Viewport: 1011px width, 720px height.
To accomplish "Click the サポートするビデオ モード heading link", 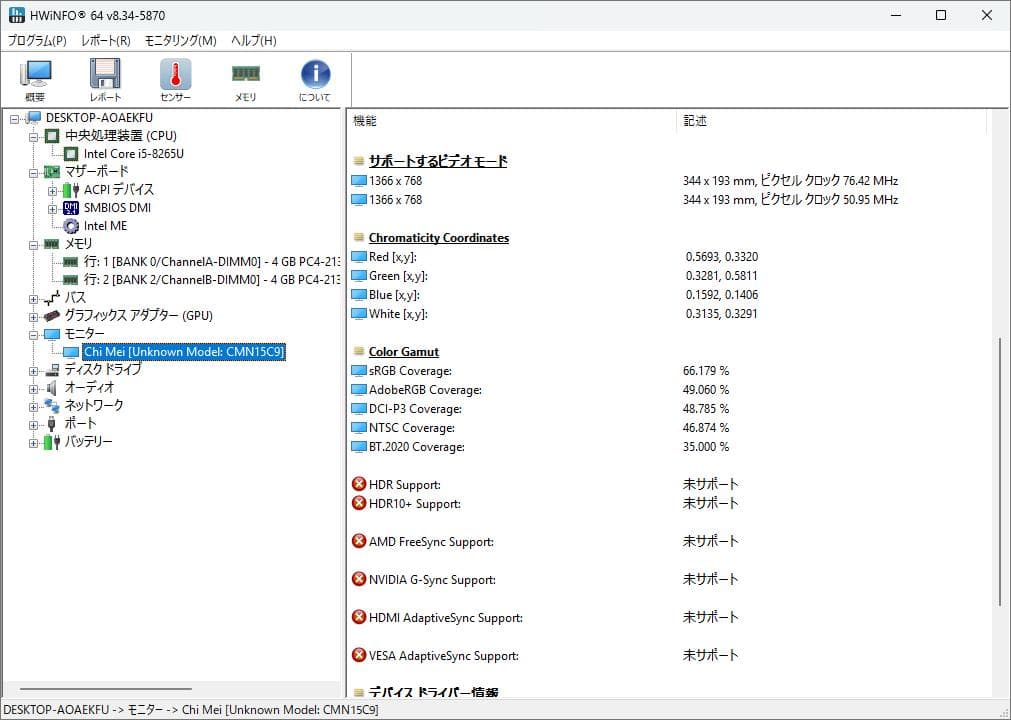I will click(437, 160).
